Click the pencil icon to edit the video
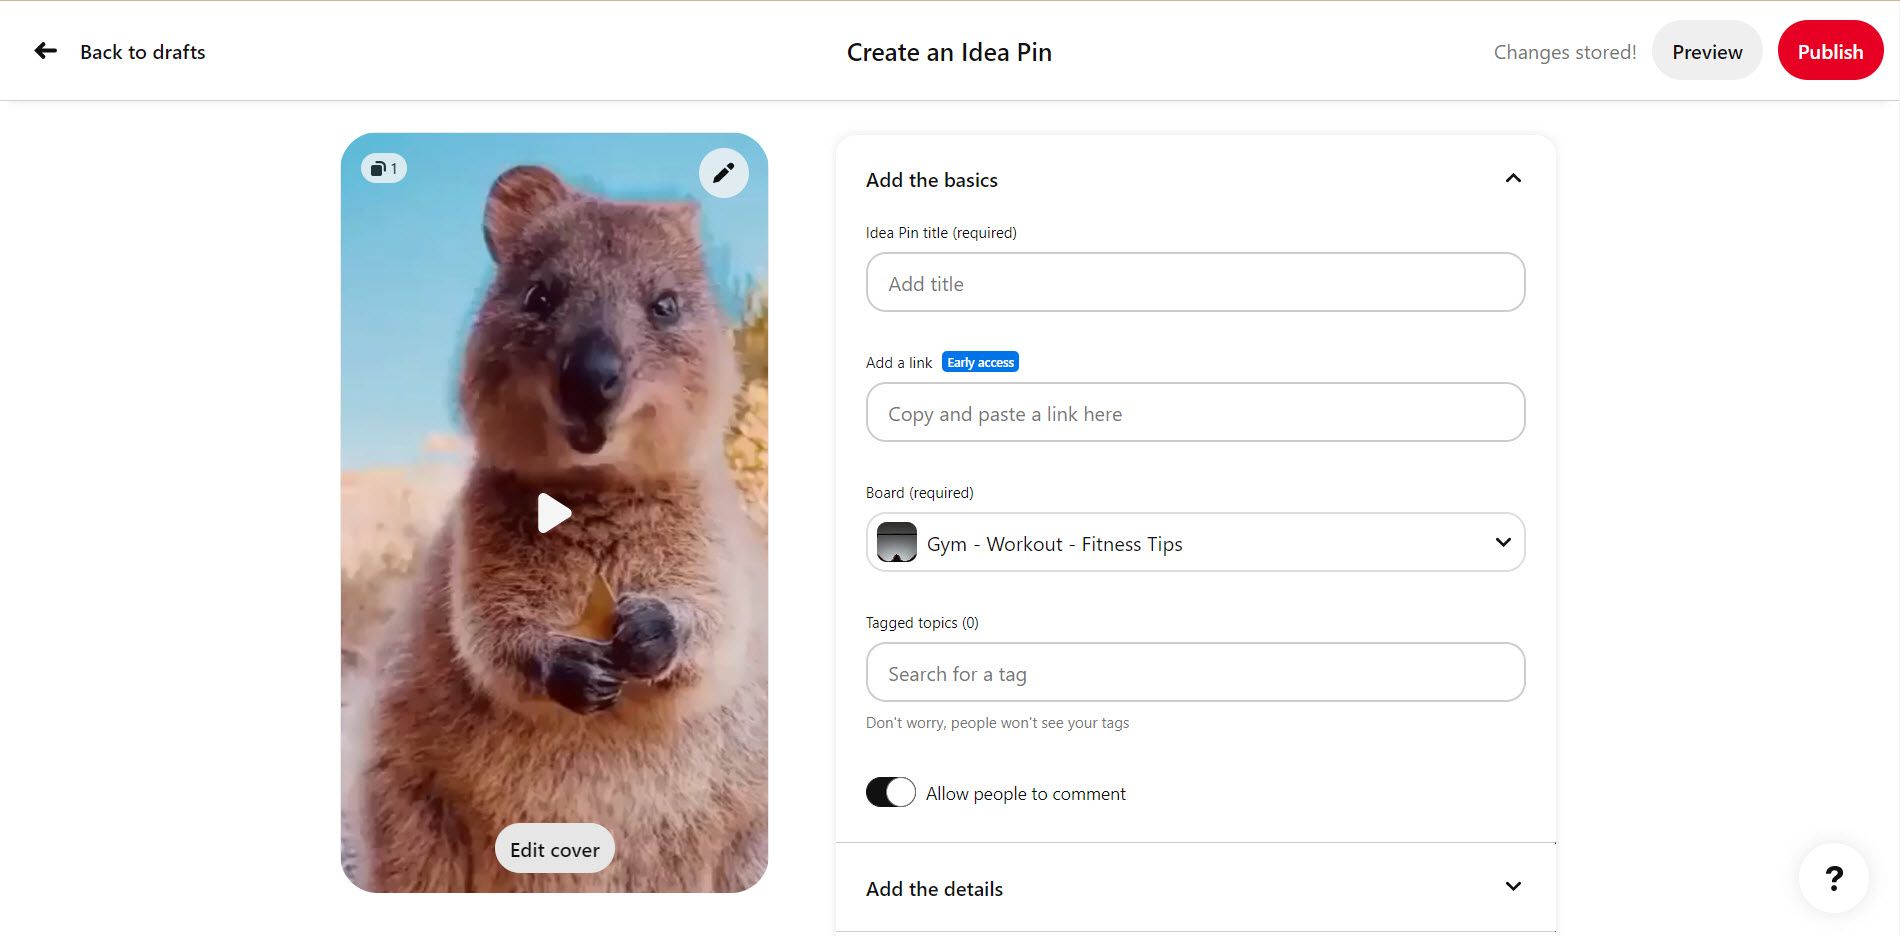Screen dimensions: 1900x936 pos(723,172)
